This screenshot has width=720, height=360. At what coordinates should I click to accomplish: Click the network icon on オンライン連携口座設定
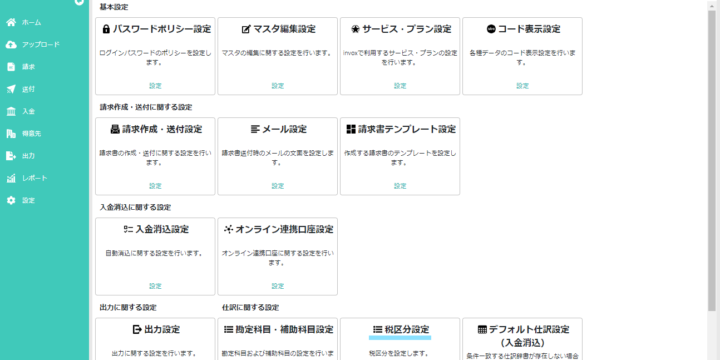(228, 229)
